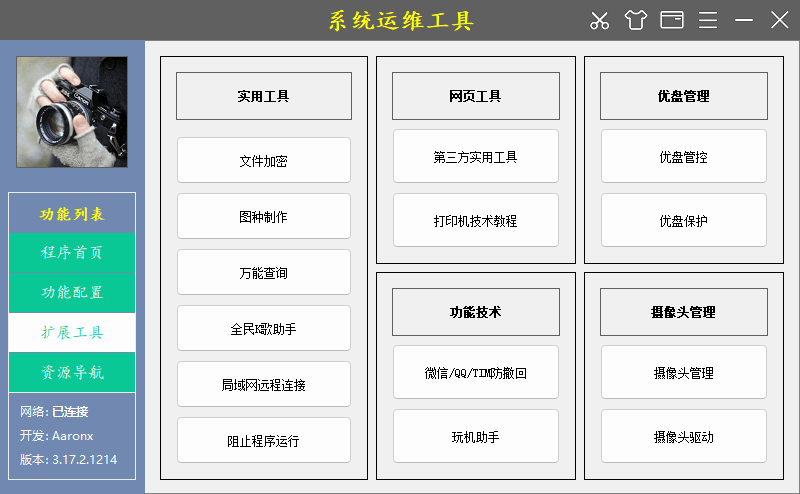This screenshot has width=800, height=494.
Task: Minimize the window from title bar
Action: (x=744, y=20)
